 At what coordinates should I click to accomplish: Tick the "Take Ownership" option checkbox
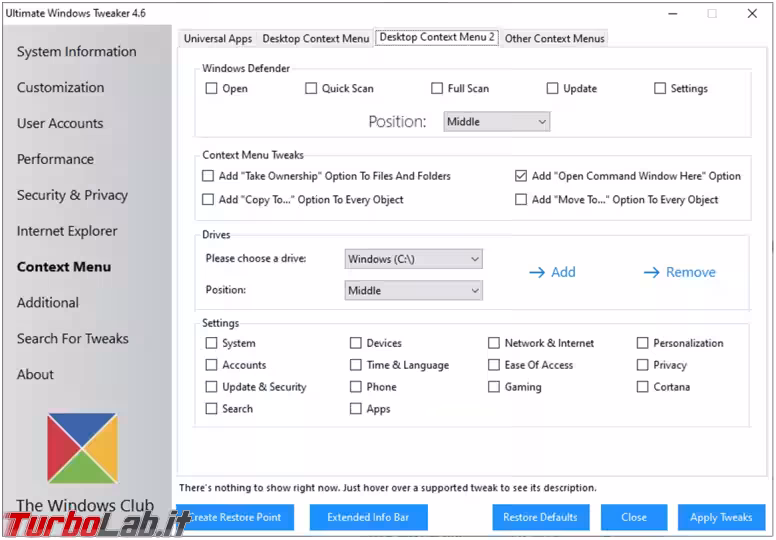(208, 176)
